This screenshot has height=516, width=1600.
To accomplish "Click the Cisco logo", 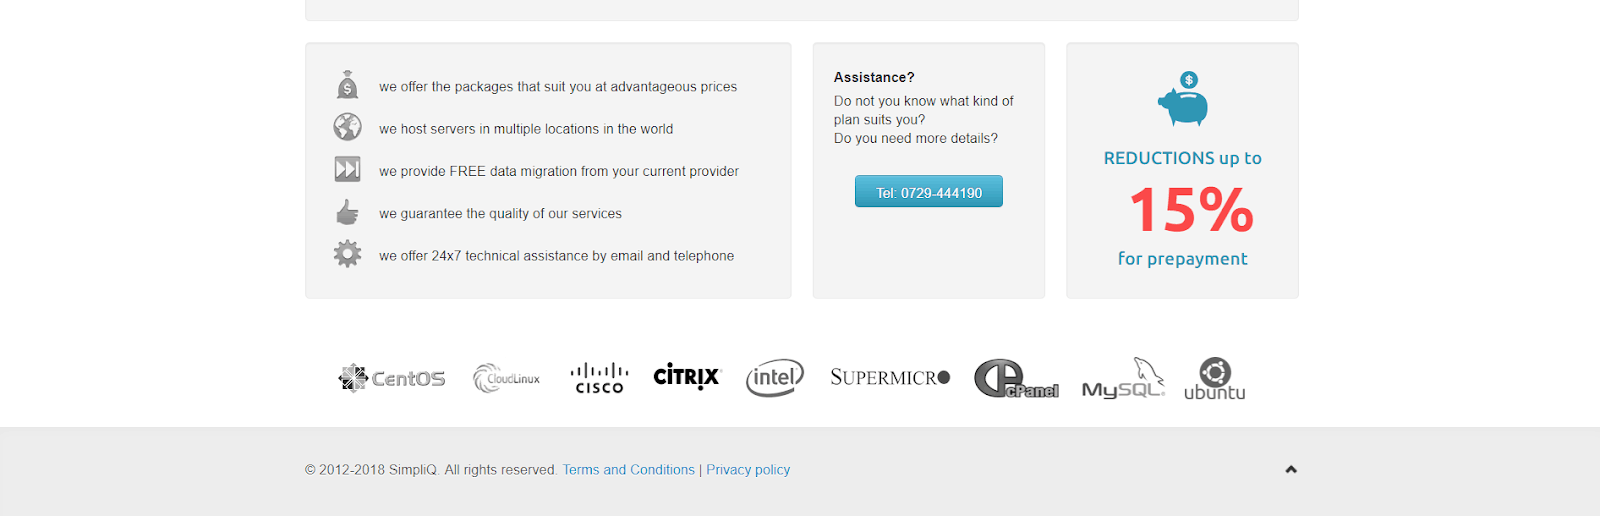I will point(599,378).
